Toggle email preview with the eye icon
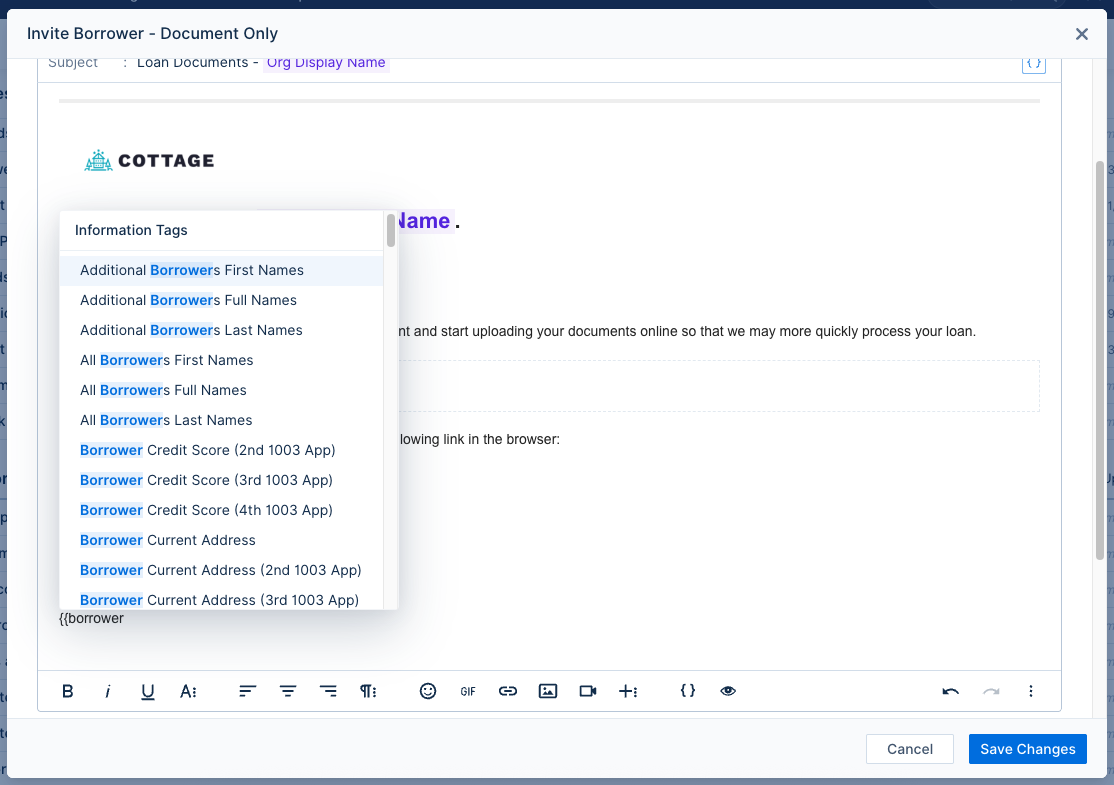This screenshot has width=1114, height=785. [x=728, y=691]
